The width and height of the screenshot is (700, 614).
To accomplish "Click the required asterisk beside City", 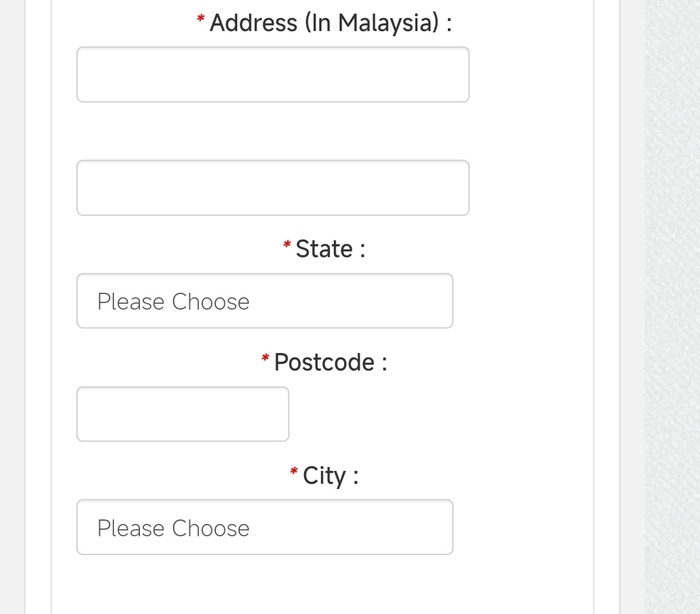I will (294, 471).
